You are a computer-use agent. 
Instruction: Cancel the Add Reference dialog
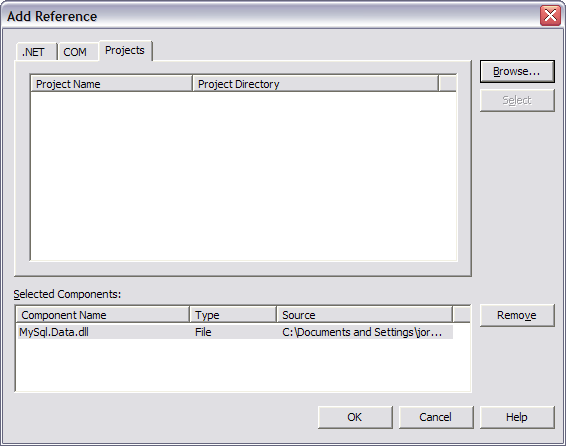point(436,417)
